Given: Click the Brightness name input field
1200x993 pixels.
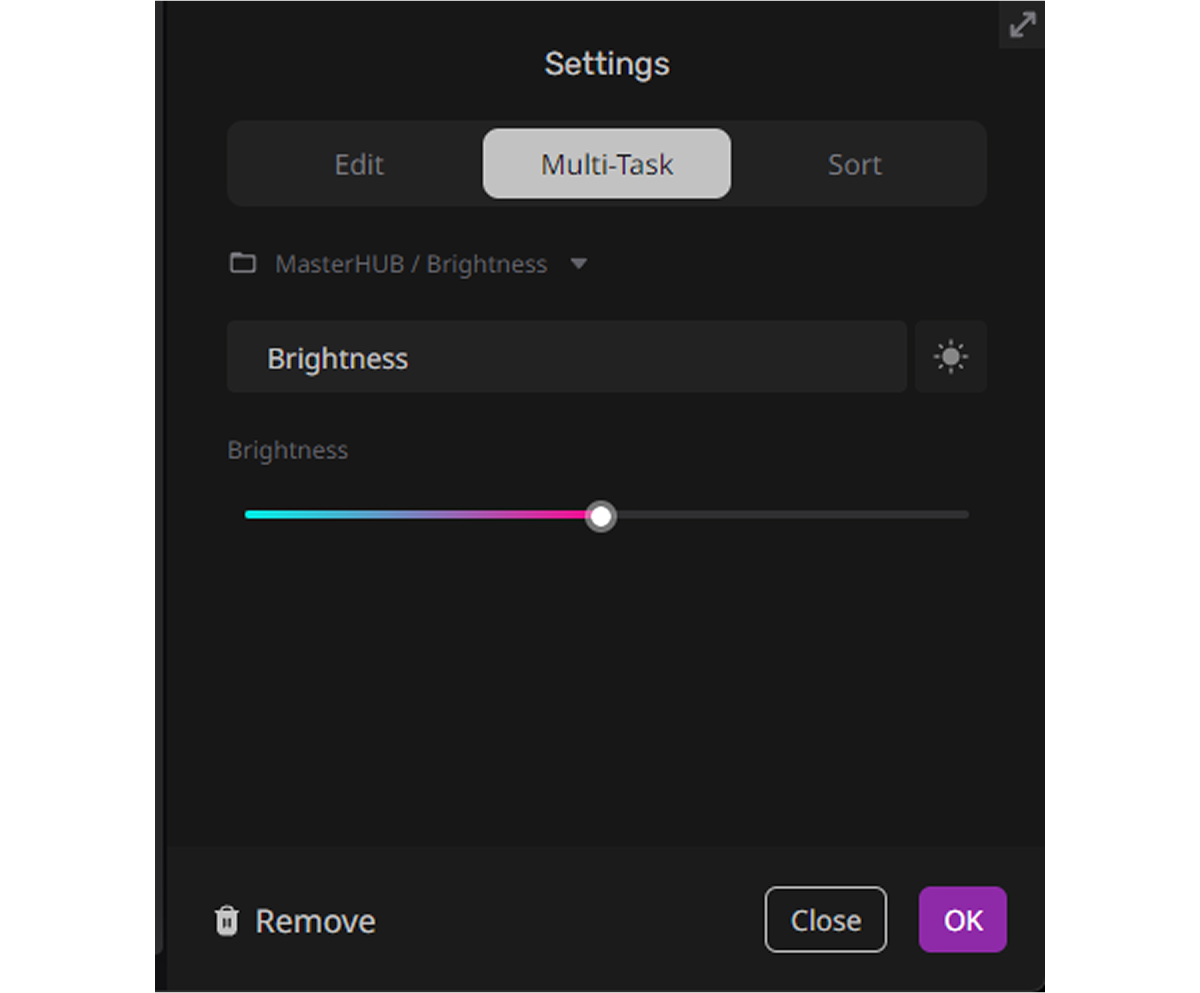Looking at the screenshot, I should (567, 357).
